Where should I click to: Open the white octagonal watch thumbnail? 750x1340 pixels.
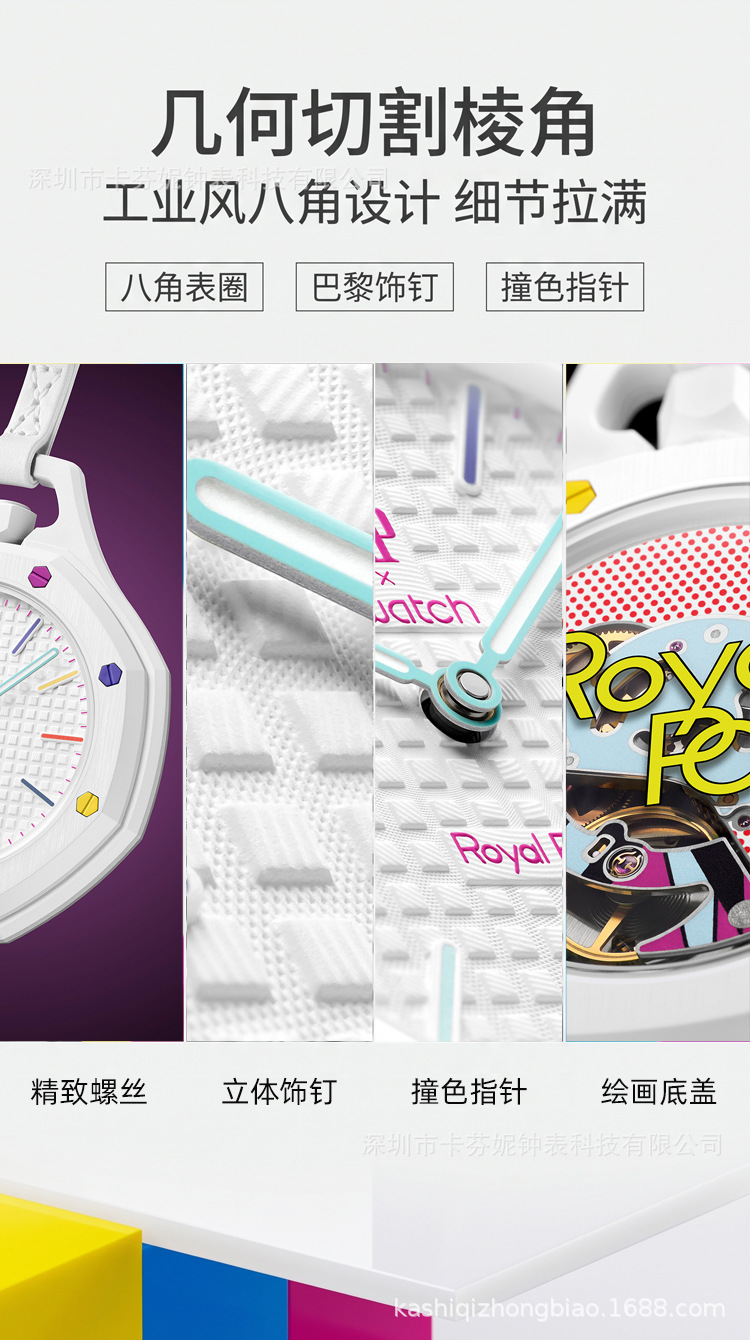click(92, 702)
